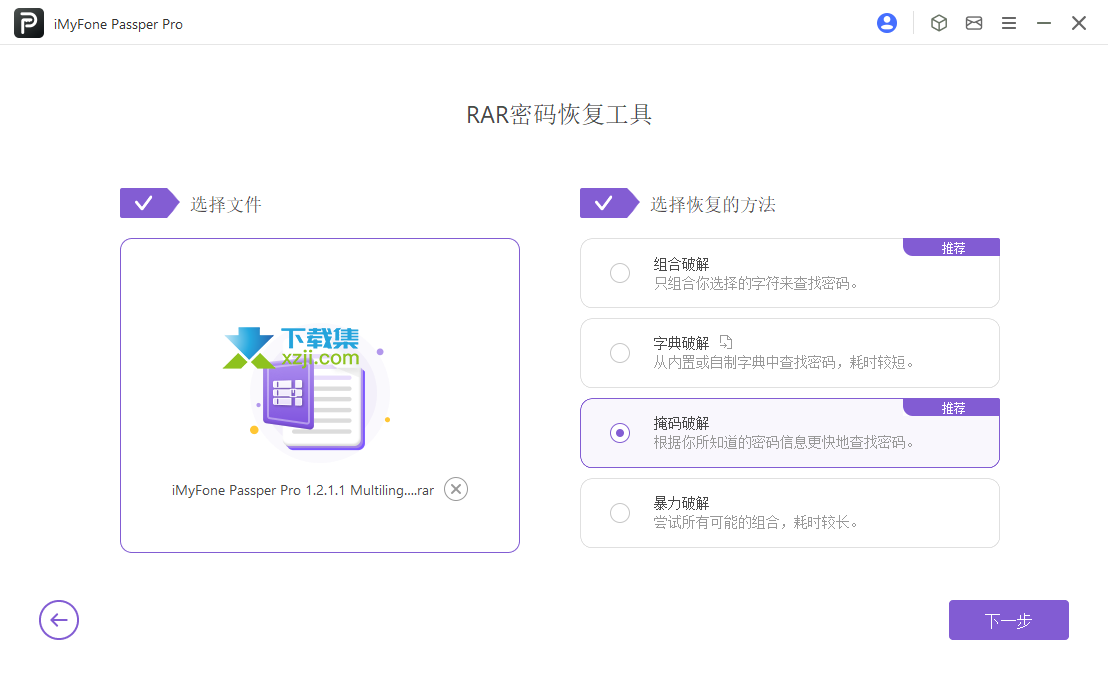Screen dimensions: 1108x678
Task: Close the Passper Pro window
Action: point(1078,23)
